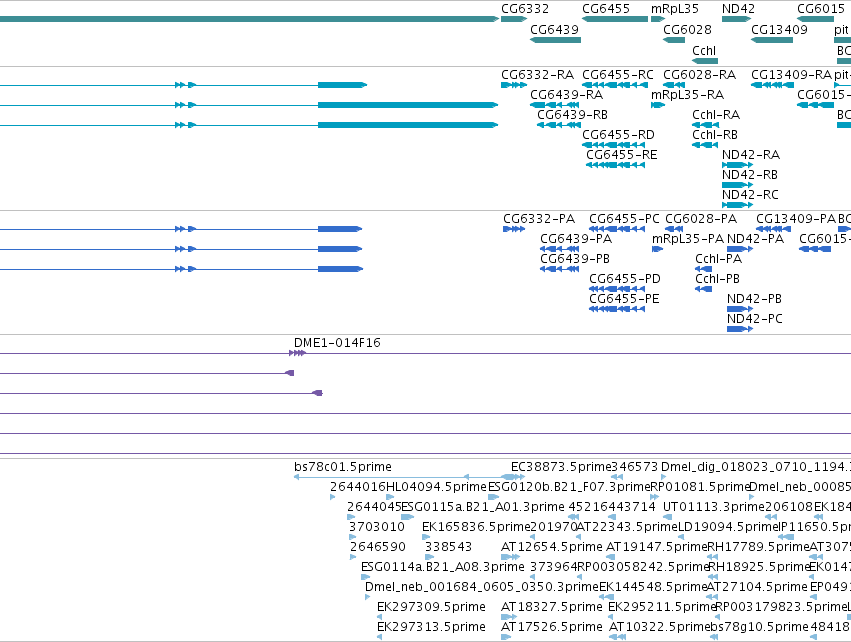Screen dimensions: 851x642
Task: Click EST LD19094.5prime marker
Action: [681, 537]
